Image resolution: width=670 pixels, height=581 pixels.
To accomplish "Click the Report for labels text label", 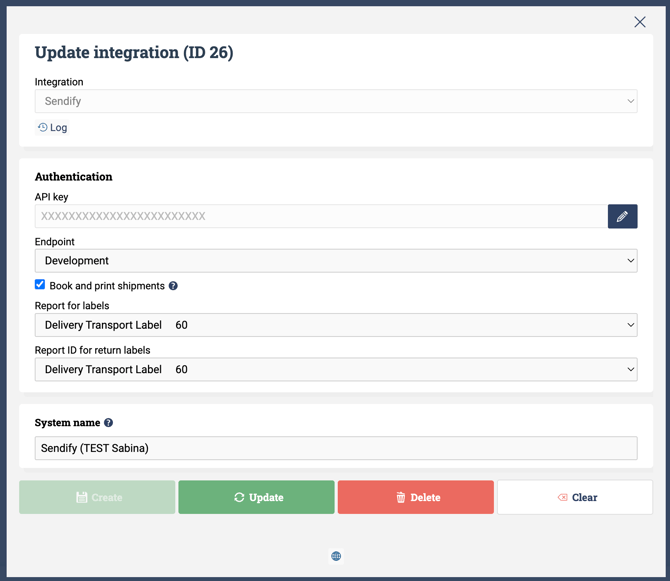I will 72,306.
